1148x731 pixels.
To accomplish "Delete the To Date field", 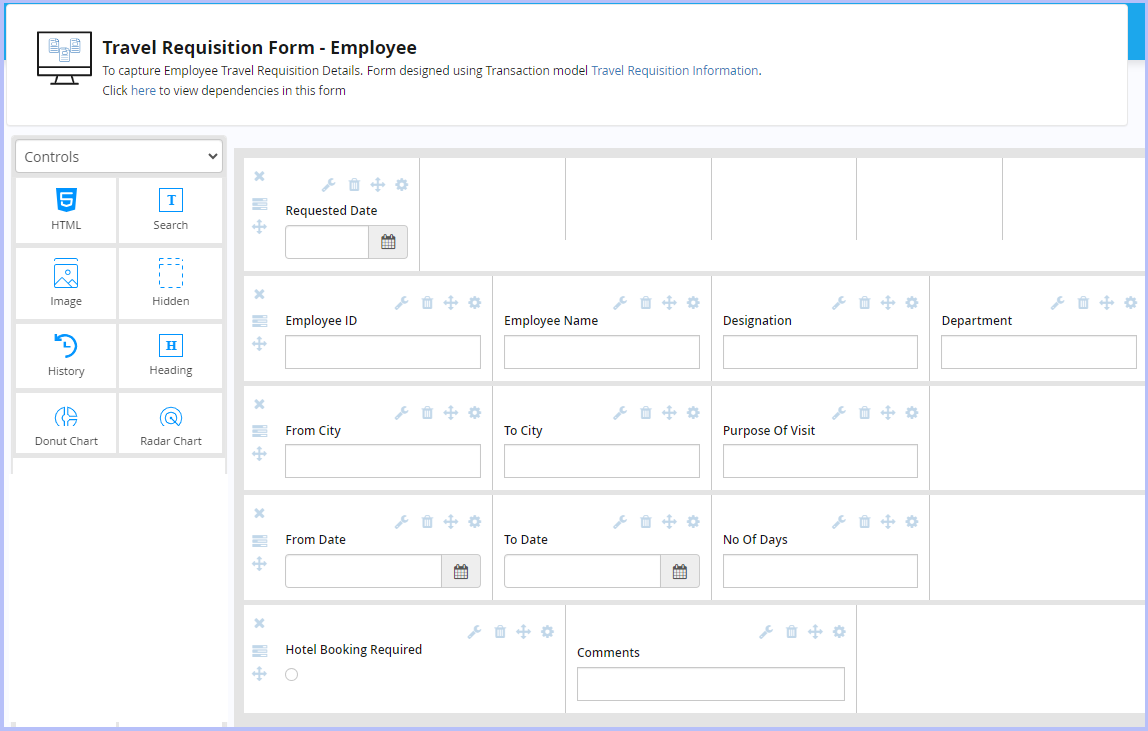I will (x=646, y=522).
